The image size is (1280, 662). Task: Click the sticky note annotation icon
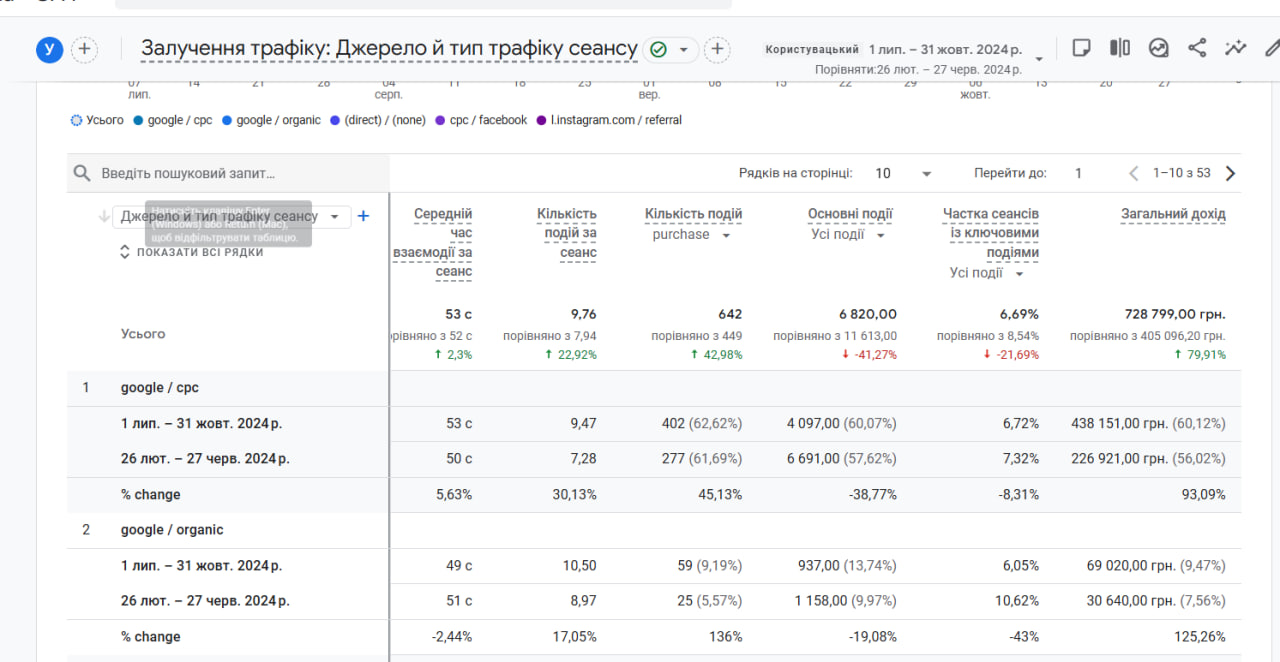click(x=1081, y=47)
